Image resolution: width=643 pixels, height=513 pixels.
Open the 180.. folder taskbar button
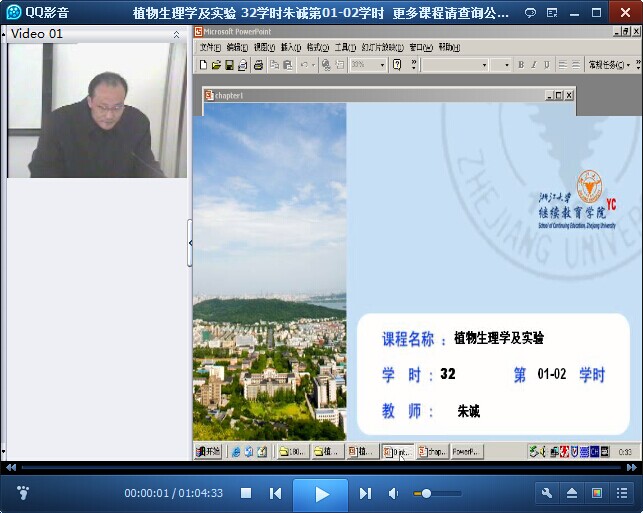[x=293, y=451]
